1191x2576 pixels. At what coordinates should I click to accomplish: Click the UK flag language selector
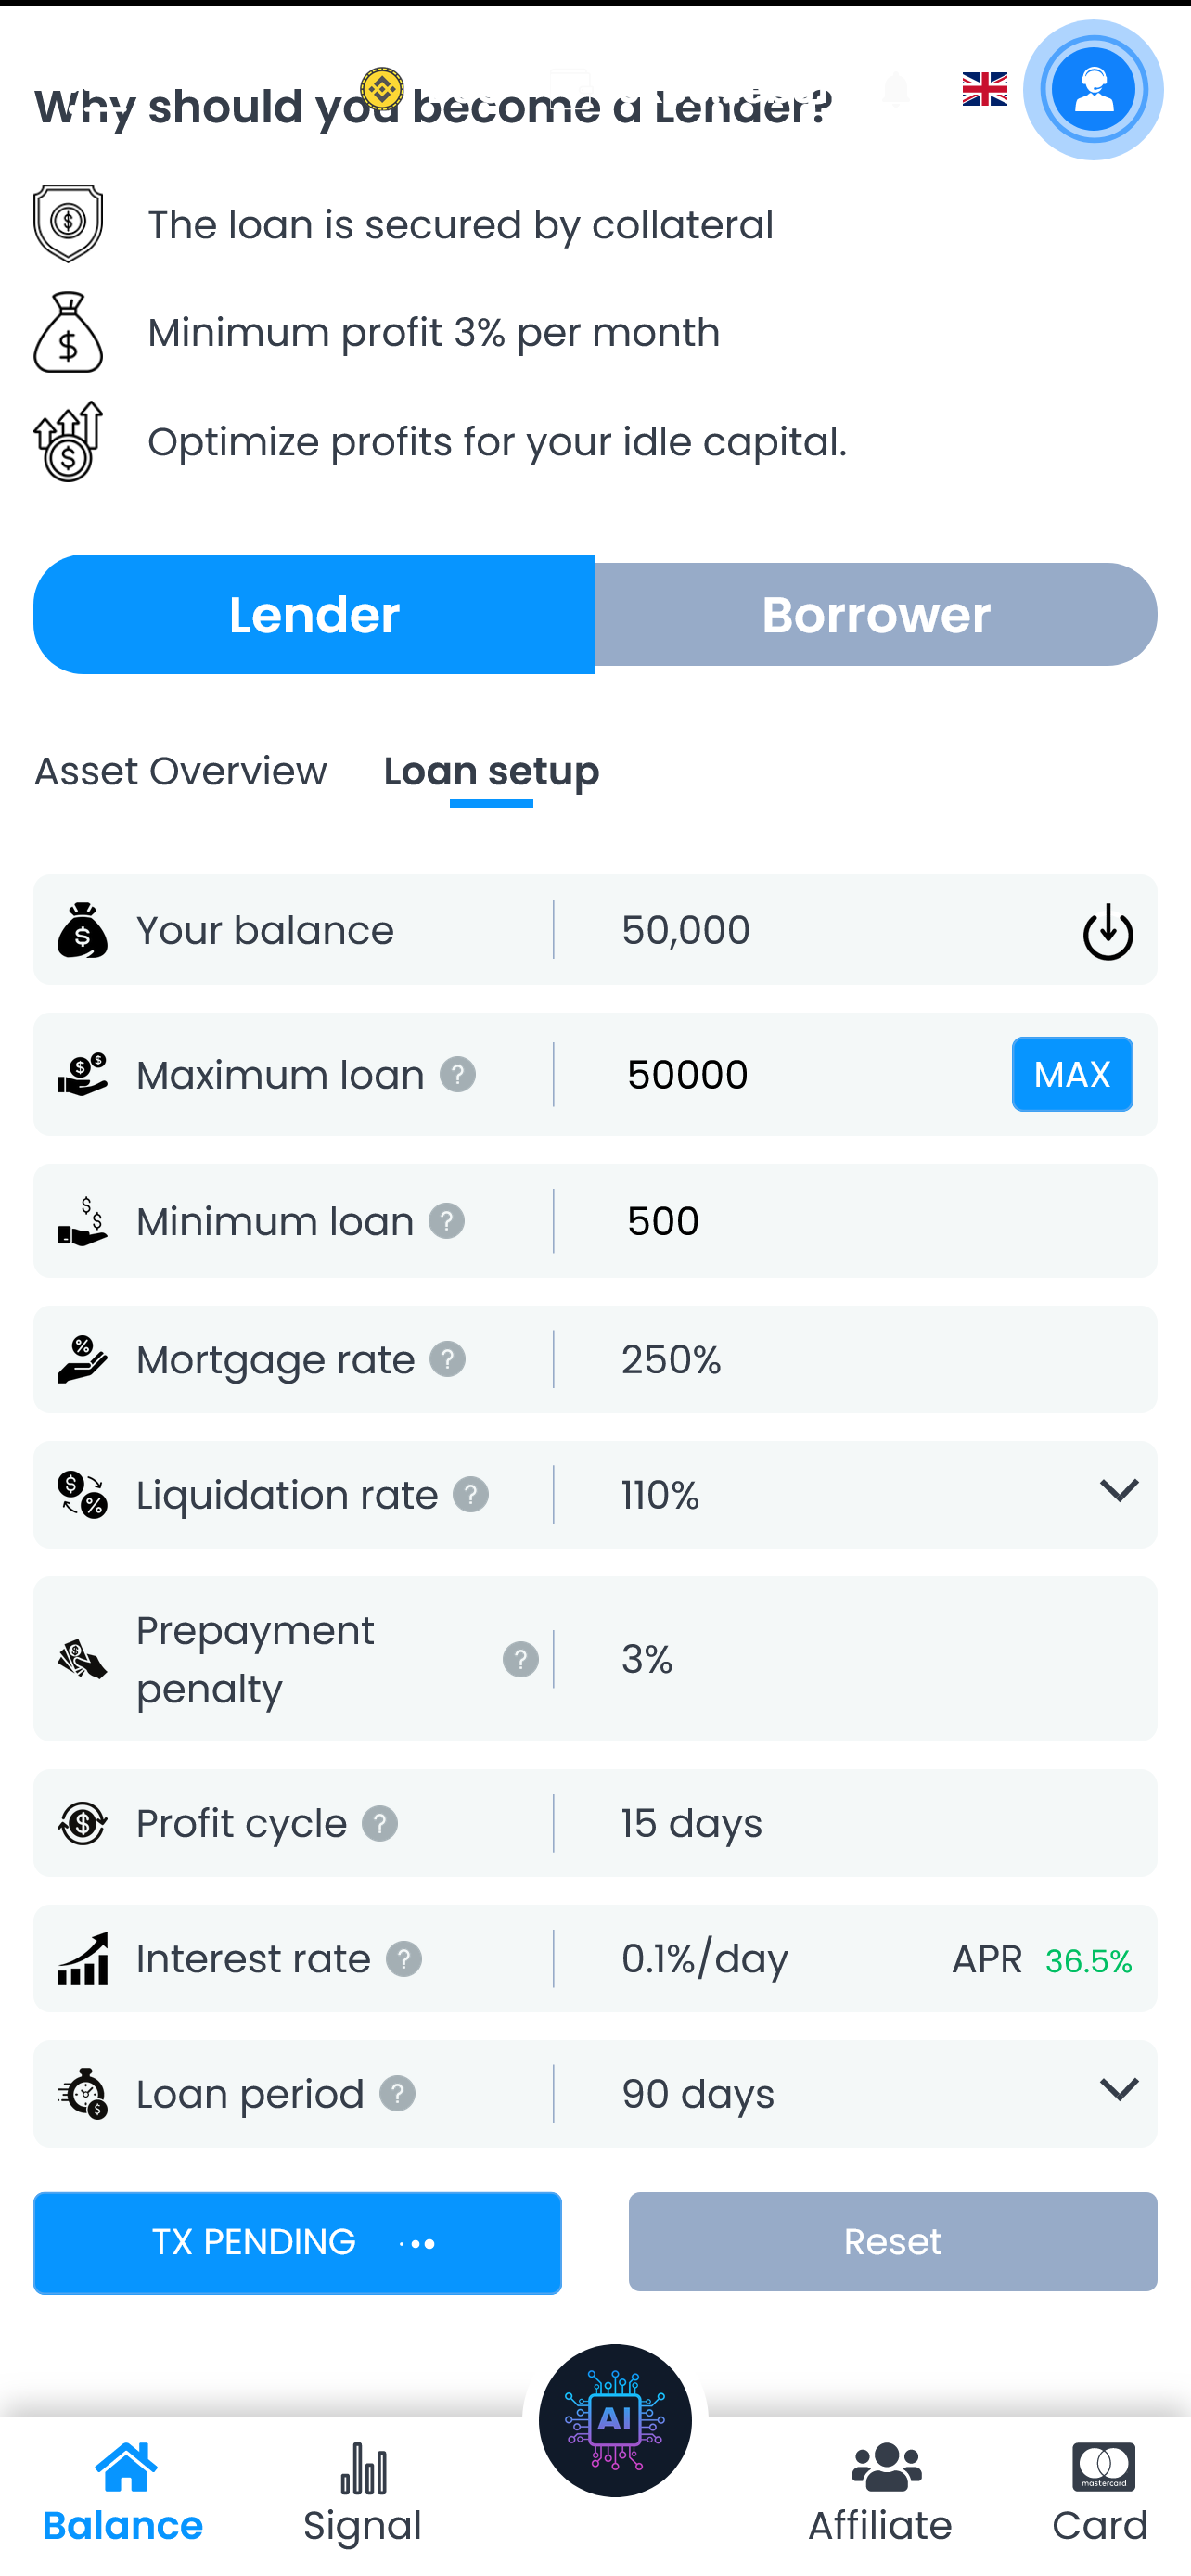[x=984, y=90]
